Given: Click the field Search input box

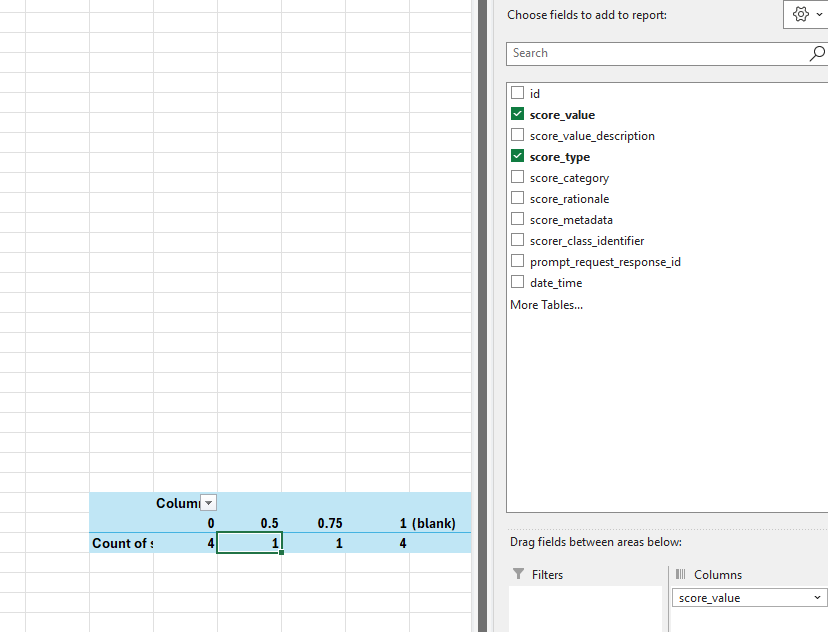Looking at the screenshot, I should click(x=655, y=54).
